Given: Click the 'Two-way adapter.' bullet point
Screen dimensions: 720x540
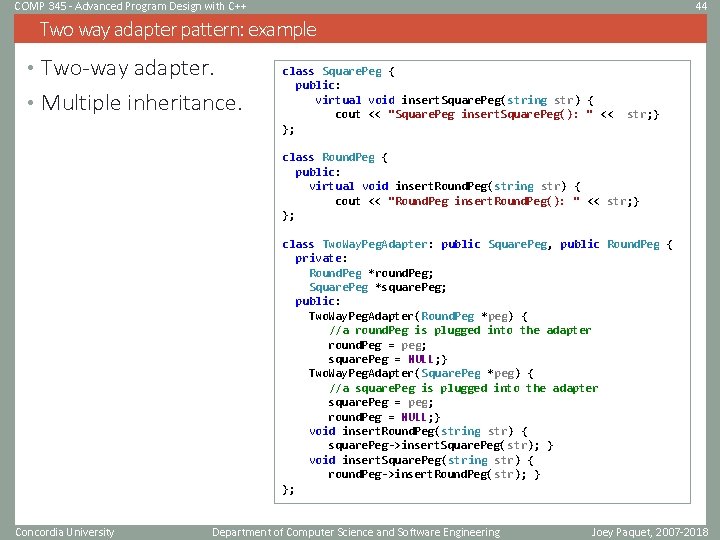Looking at the screenshot, I should coord(128,68).
